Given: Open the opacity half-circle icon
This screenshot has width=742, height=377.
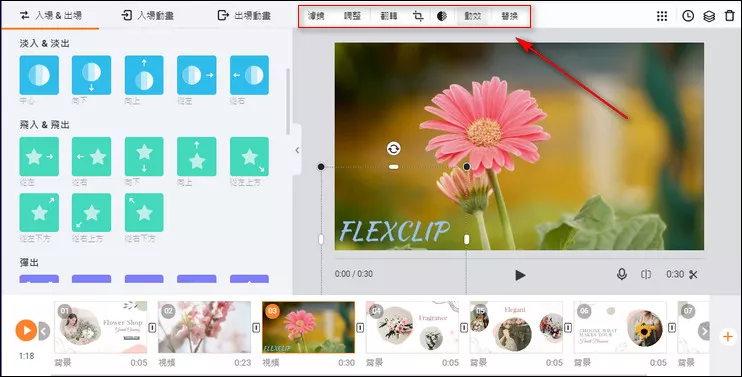Looking at the screenshot, I should (x=442, y=16).
